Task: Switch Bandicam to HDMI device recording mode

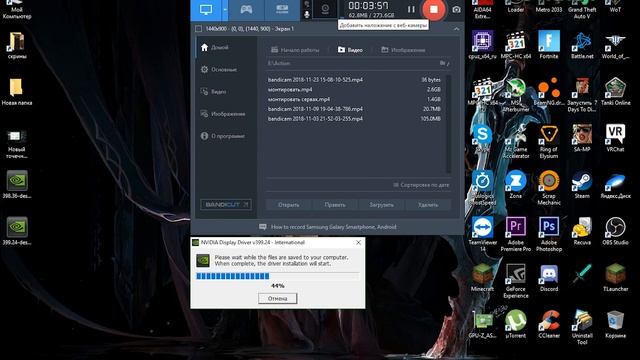Action: pyautogui.click(x=282, y=9)
